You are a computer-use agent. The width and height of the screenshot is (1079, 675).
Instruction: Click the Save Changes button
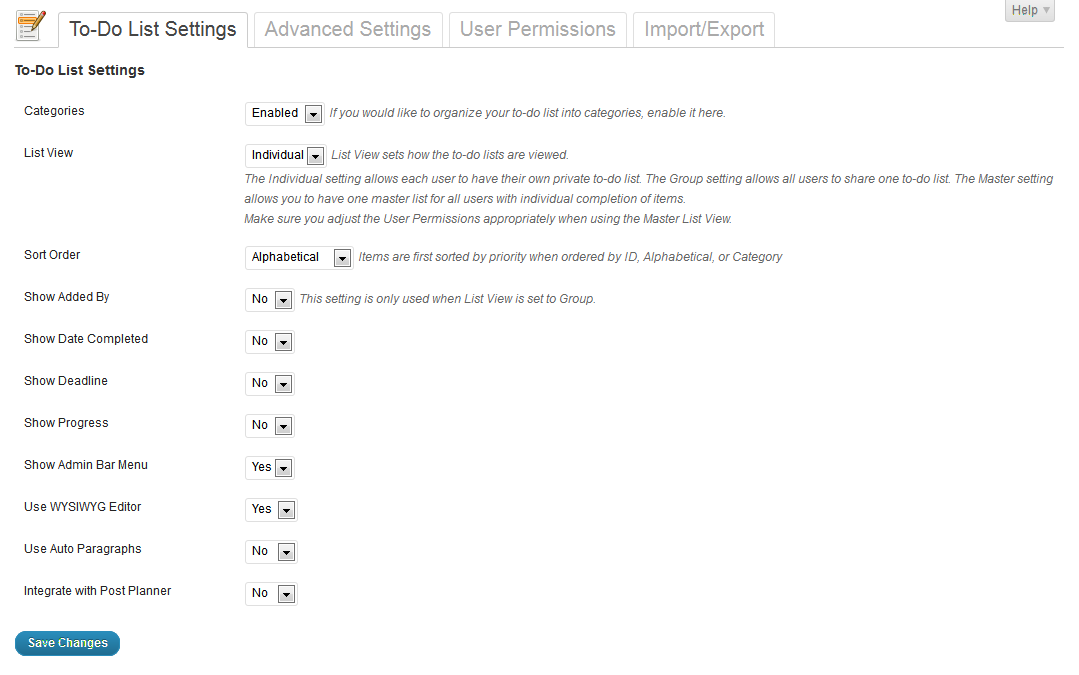pos(67,643)
